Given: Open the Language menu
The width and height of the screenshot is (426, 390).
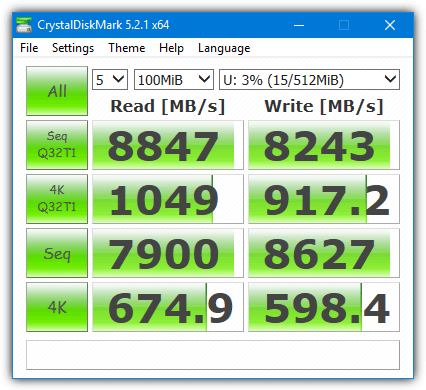Looking at the screenshot, I should 224,48.
